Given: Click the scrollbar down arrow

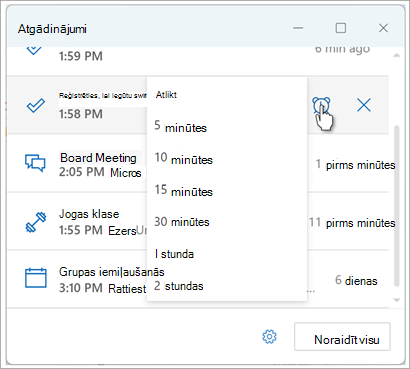Looking at the screenshot, I should pyautogui.click(x=397, y=300).
